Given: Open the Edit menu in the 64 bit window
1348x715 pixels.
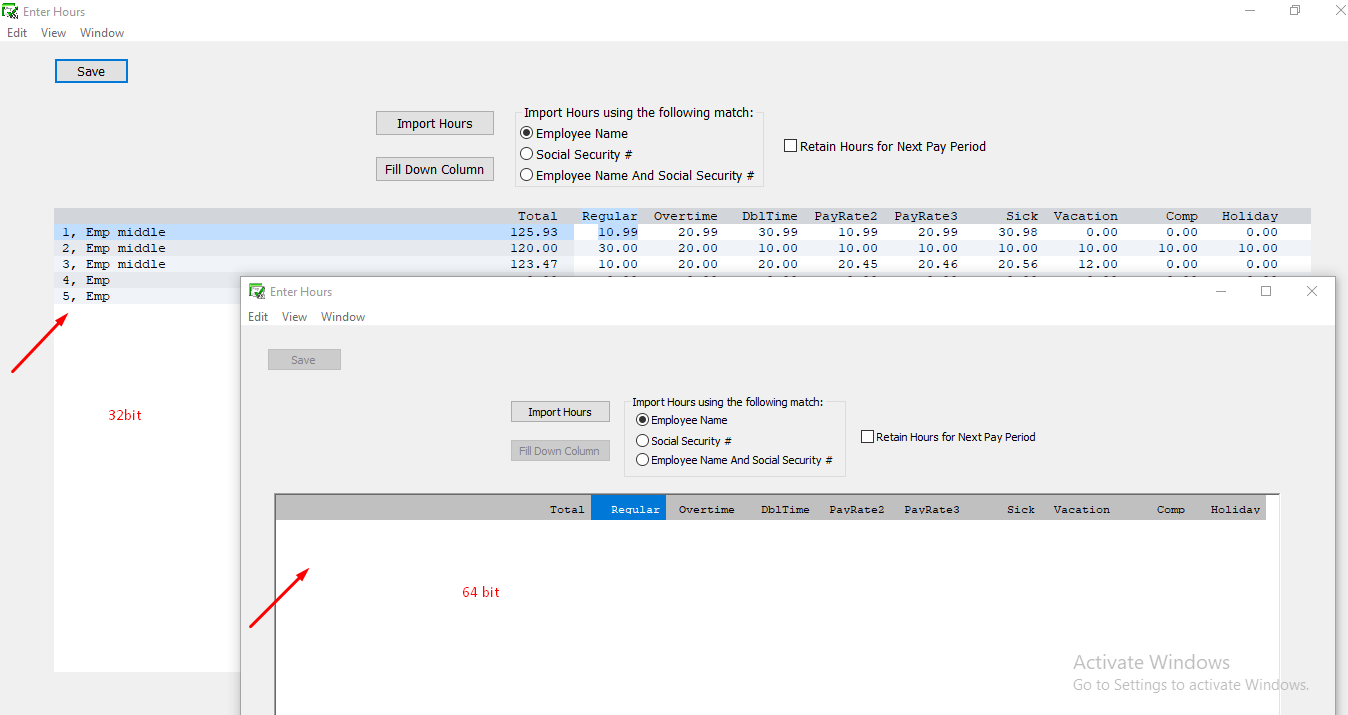Looking at the screenshot, I should [258, 317].
